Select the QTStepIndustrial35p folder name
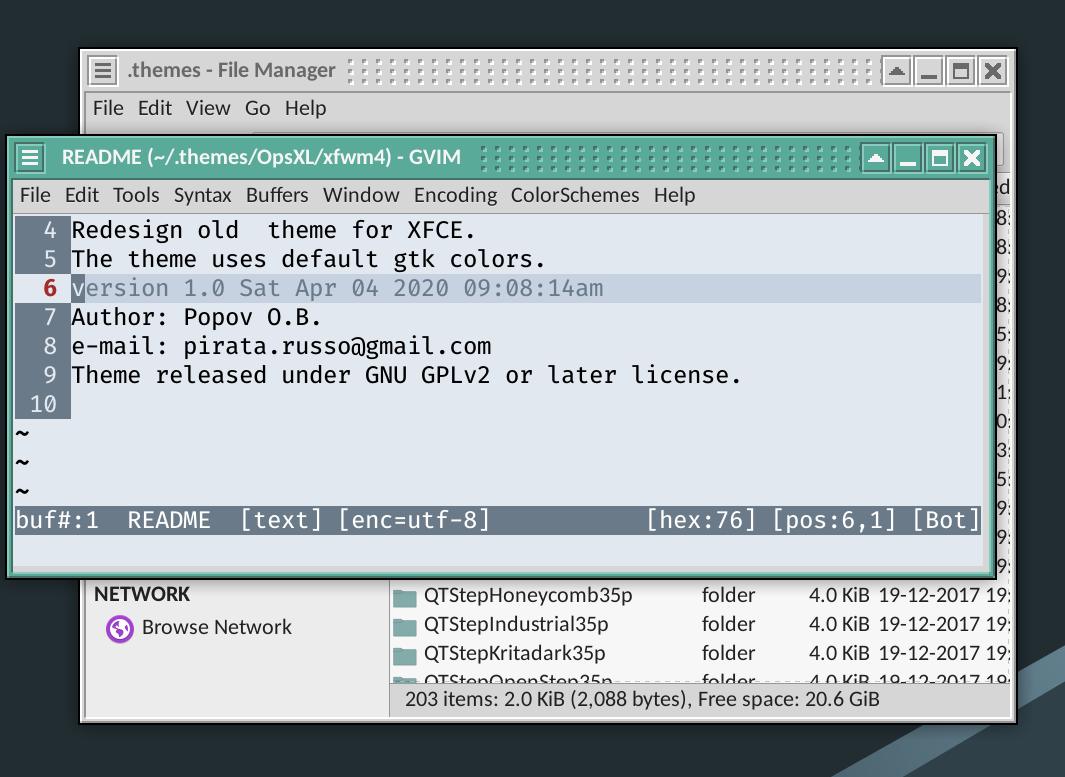1065x777 pixels. pos(516,624)
